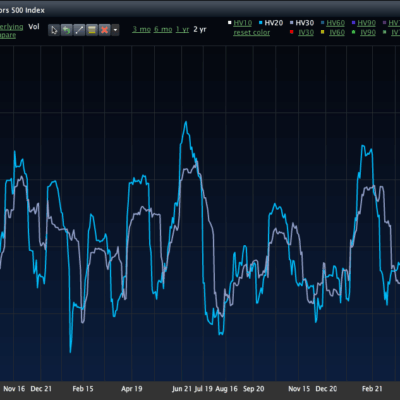Toggle the HV20 series

(274, 23)
